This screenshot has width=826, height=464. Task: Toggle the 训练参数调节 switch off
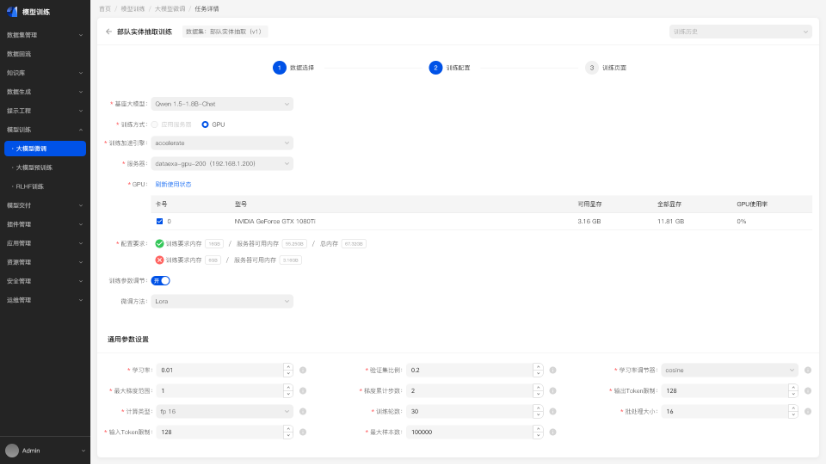[160, 281]
